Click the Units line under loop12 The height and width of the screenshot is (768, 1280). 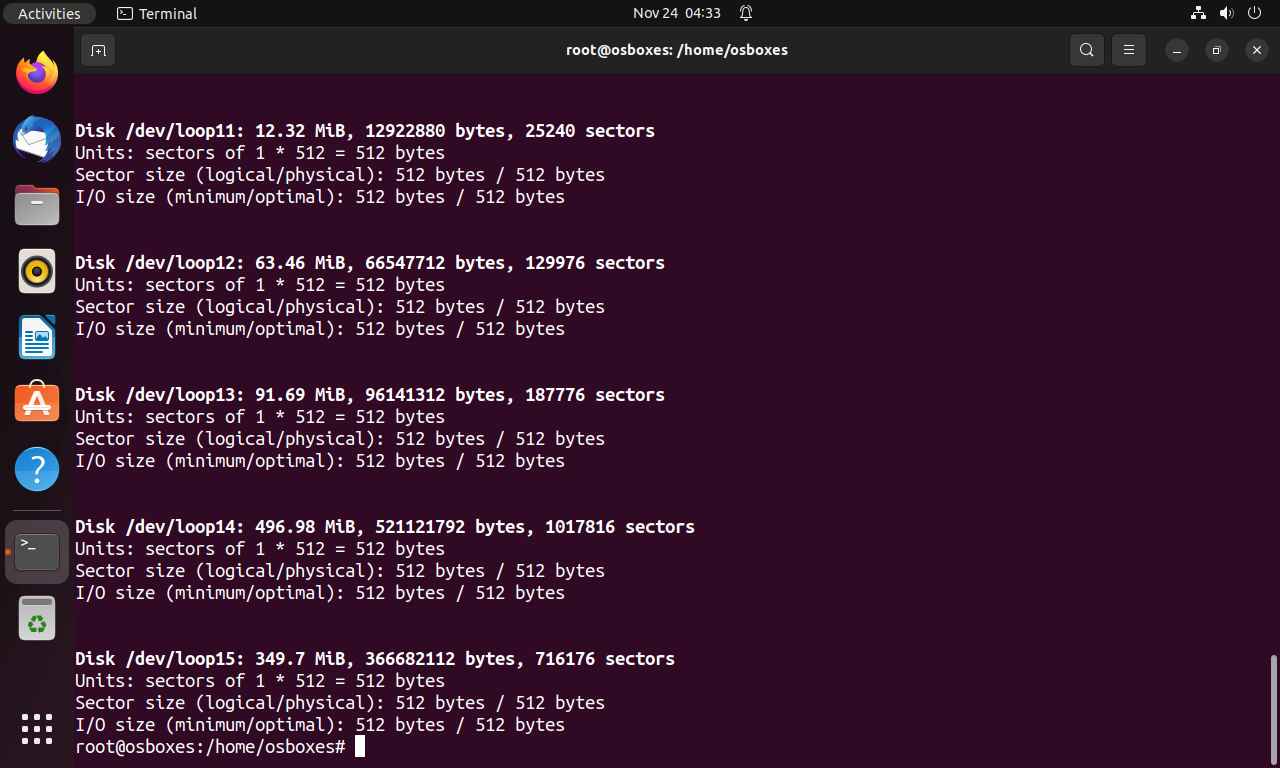click(x=260, y=285)
